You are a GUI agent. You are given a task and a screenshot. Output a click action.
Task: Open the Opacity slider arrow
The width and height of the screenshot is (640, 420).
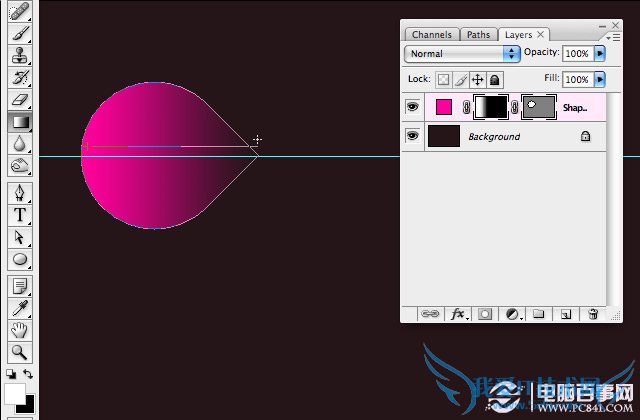coord(600,53)
